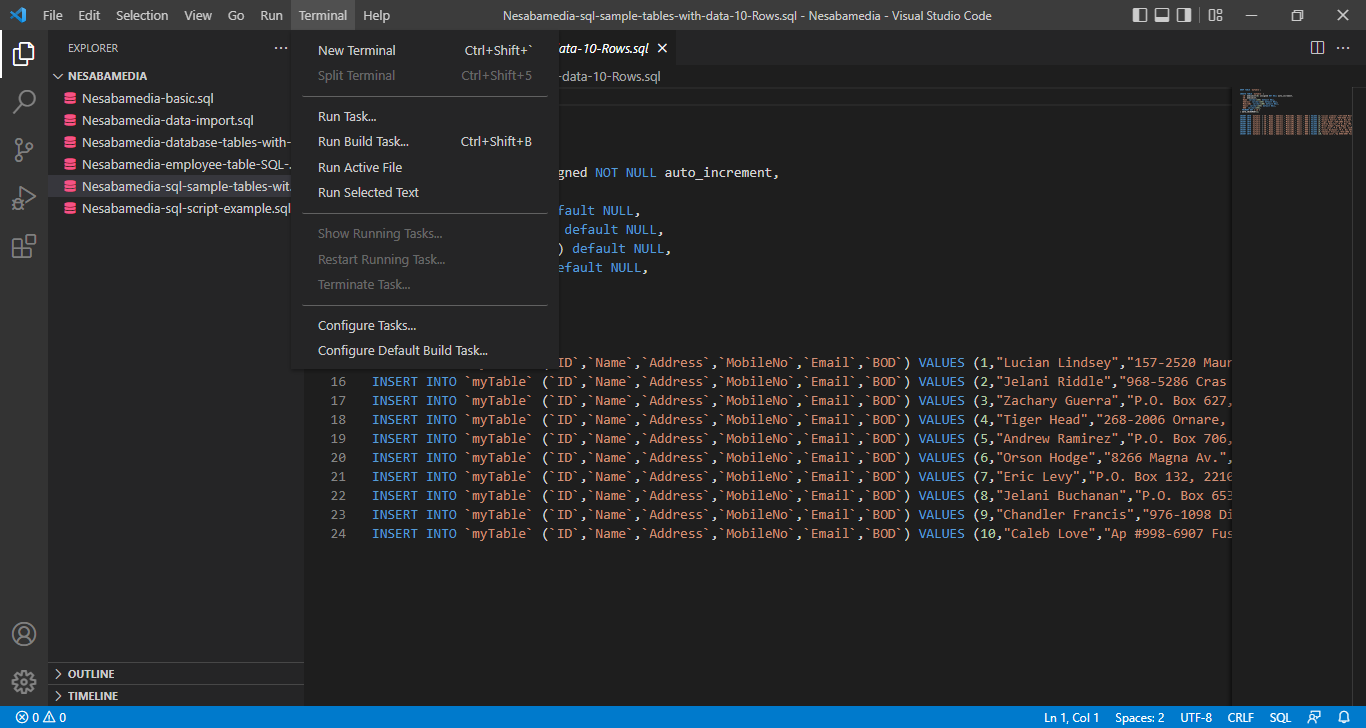Toggle the secondary side bar layout button
The width and height of the screenshot is (1366, 728).
tap(1184, 15)
